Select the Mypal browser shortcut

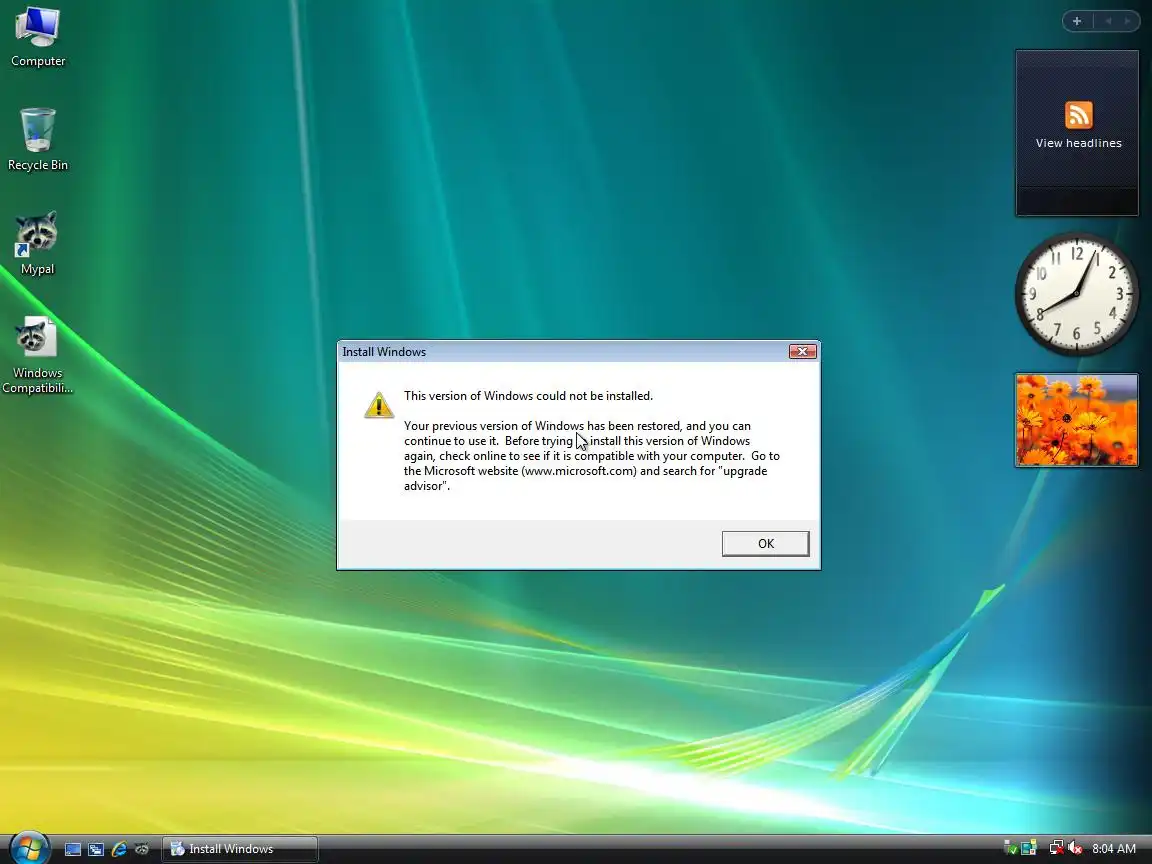[x=37, y=244]
